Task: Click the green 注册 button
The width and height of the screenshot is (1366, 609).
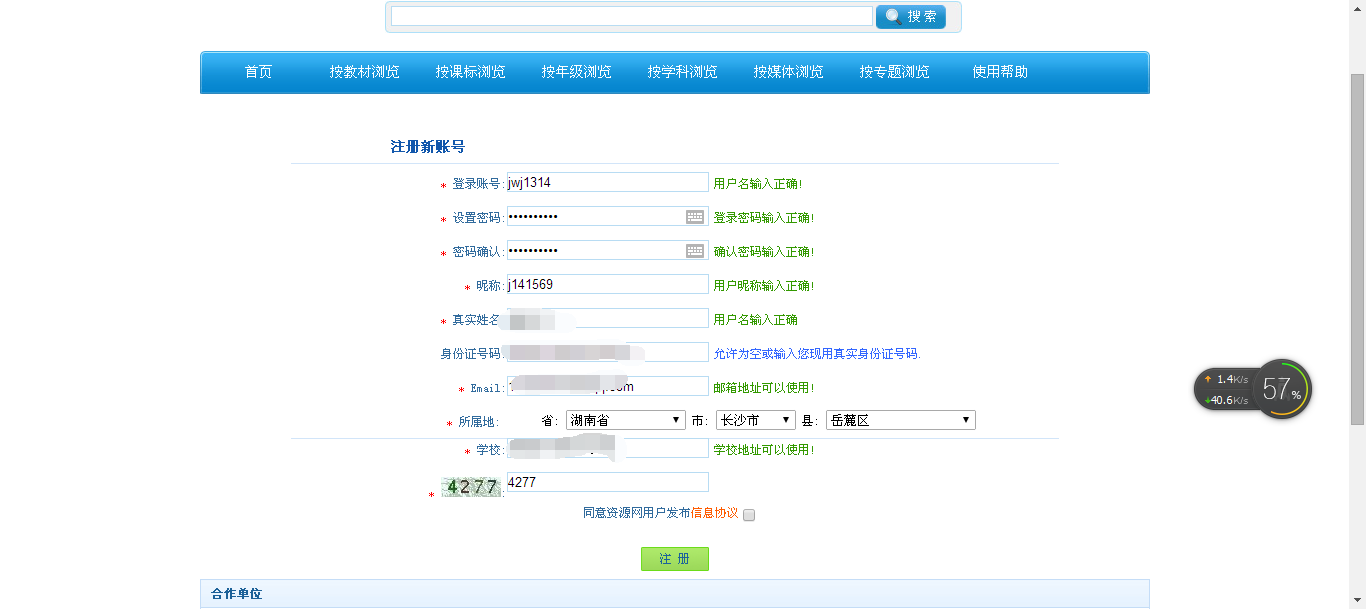Action: point(674,558)
